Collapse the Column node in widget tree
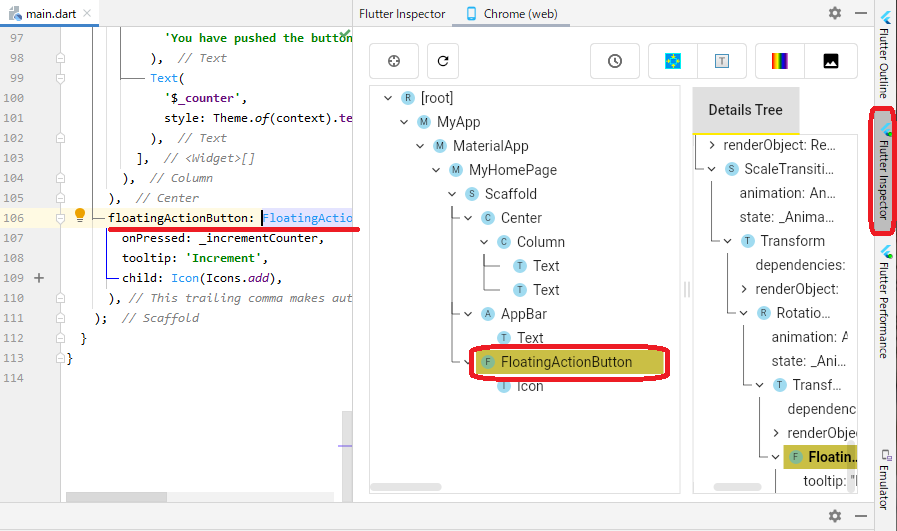Screen dimensions: 897x531 pos(484,242)
